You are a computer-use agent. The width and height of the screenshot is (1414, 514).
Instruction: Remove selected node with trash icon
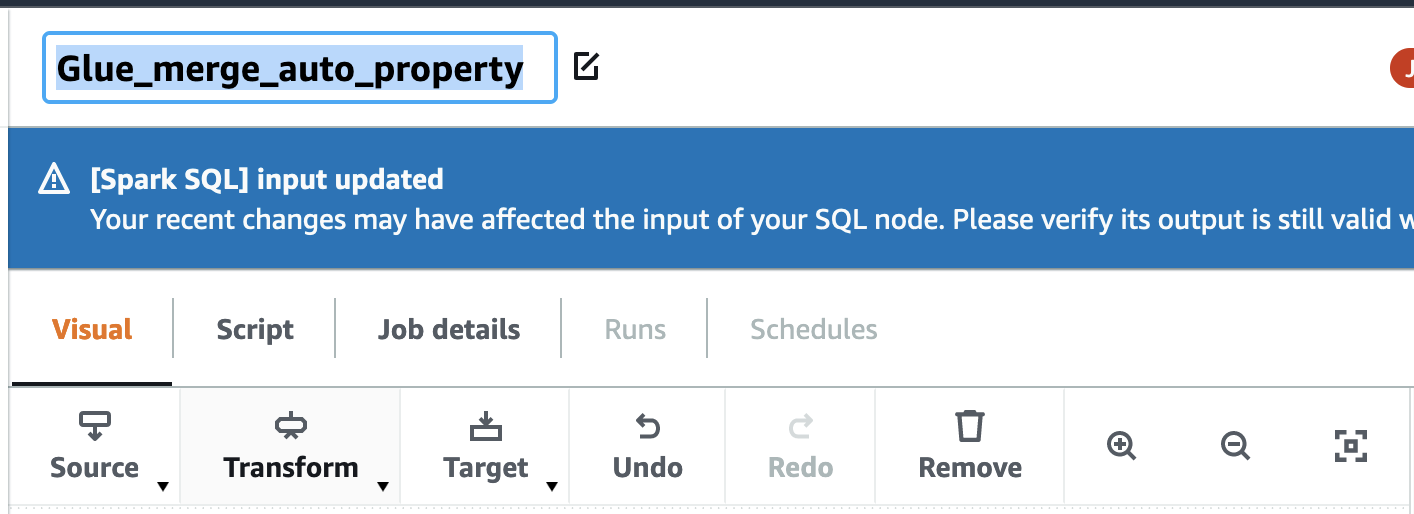[x=969, y=427]
